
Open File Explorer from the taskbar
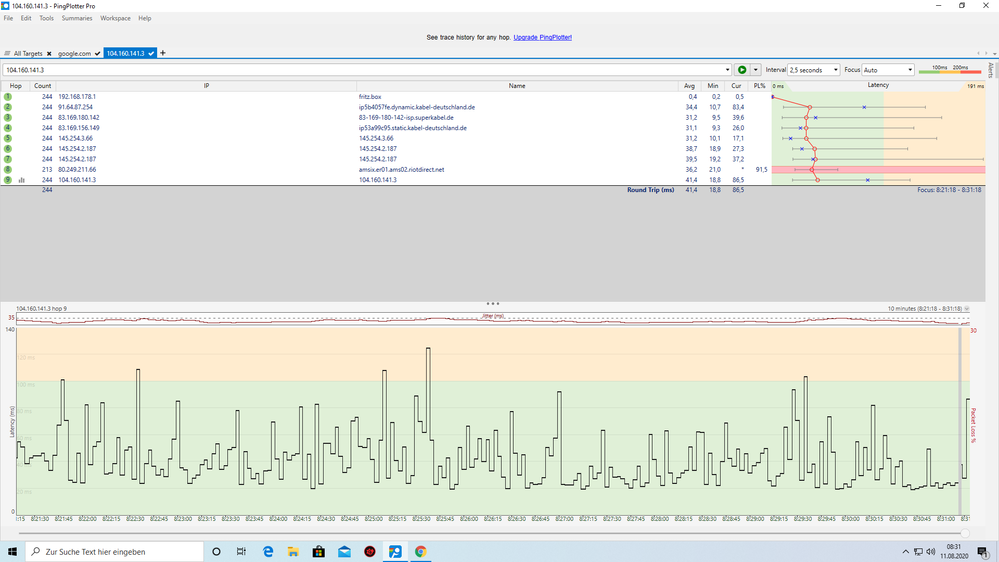[x=293, y=552]
